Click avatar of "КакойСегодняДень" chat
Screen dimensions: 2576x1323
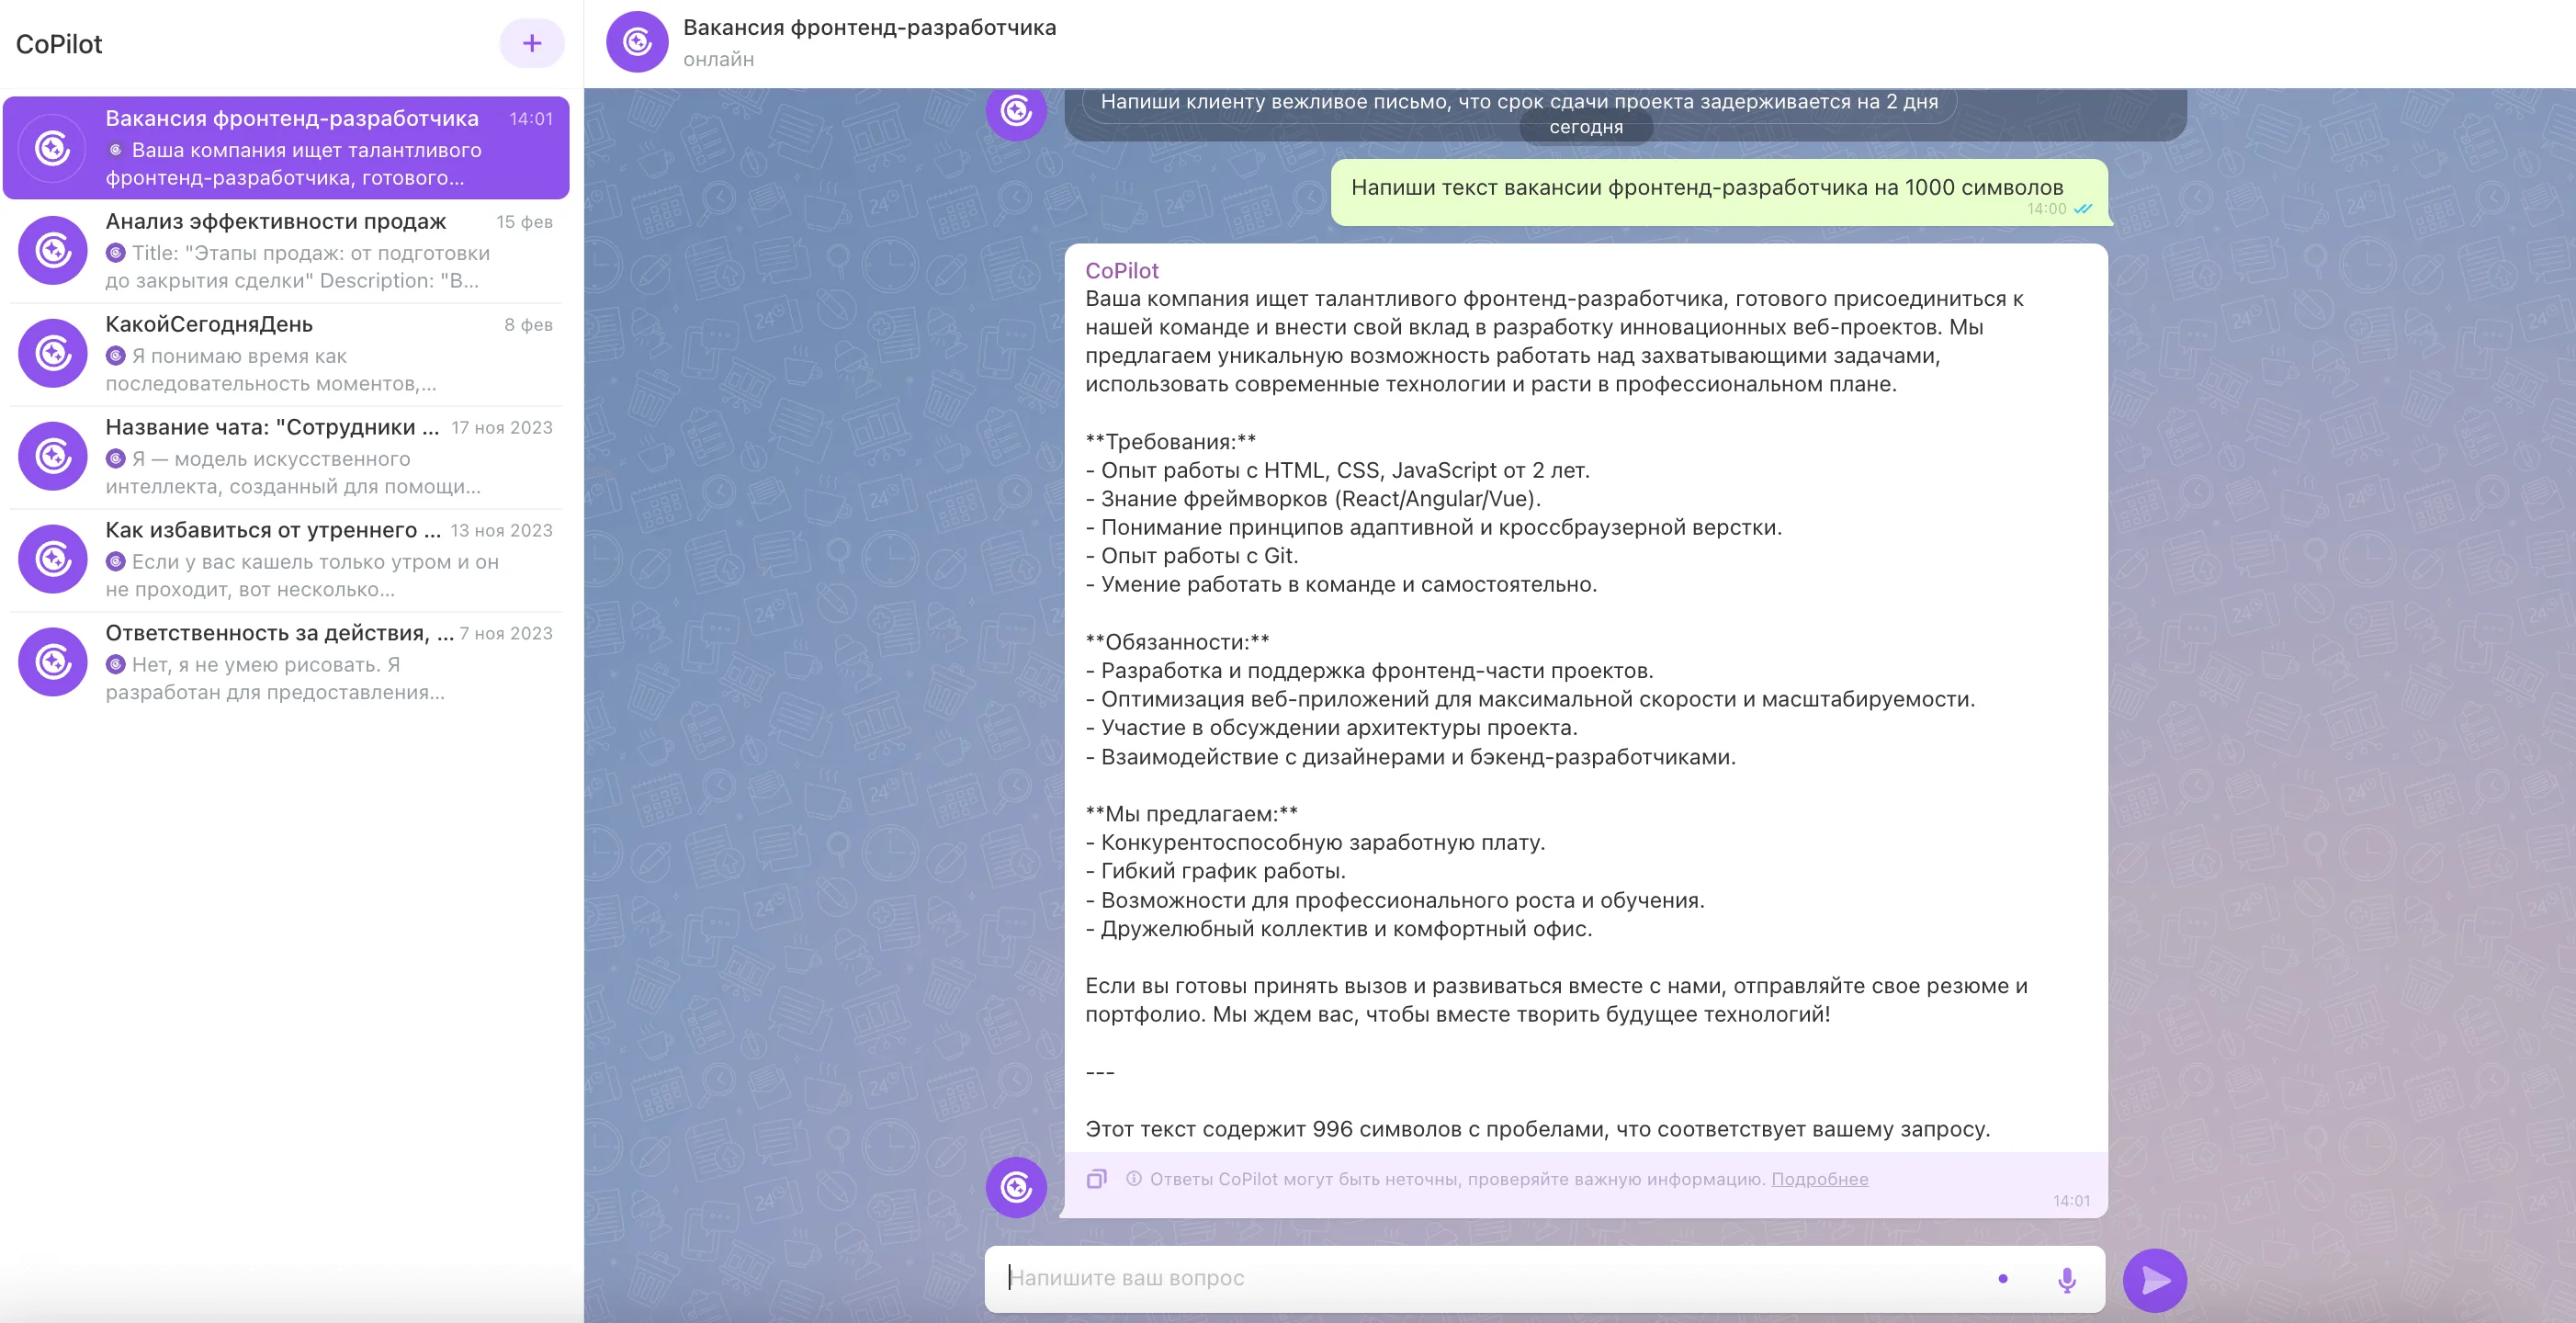pos(53,353)
